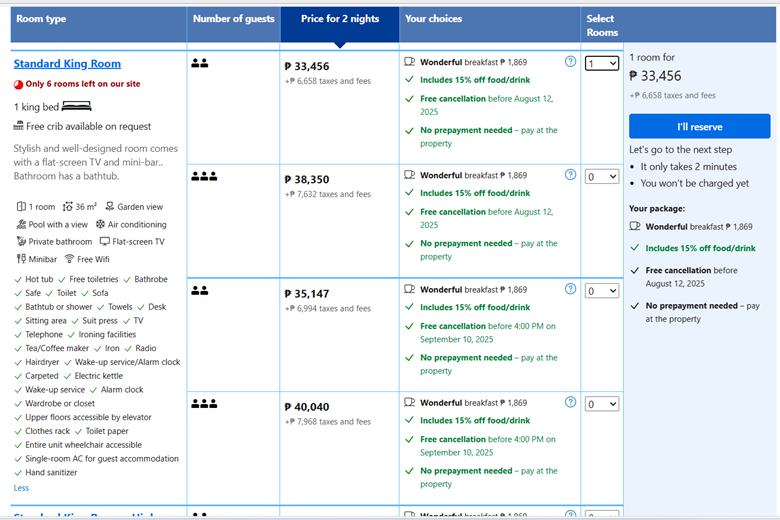Viewport: 780px width, 520px height.
Task: Click the Your choices column header
Action: 433,19
